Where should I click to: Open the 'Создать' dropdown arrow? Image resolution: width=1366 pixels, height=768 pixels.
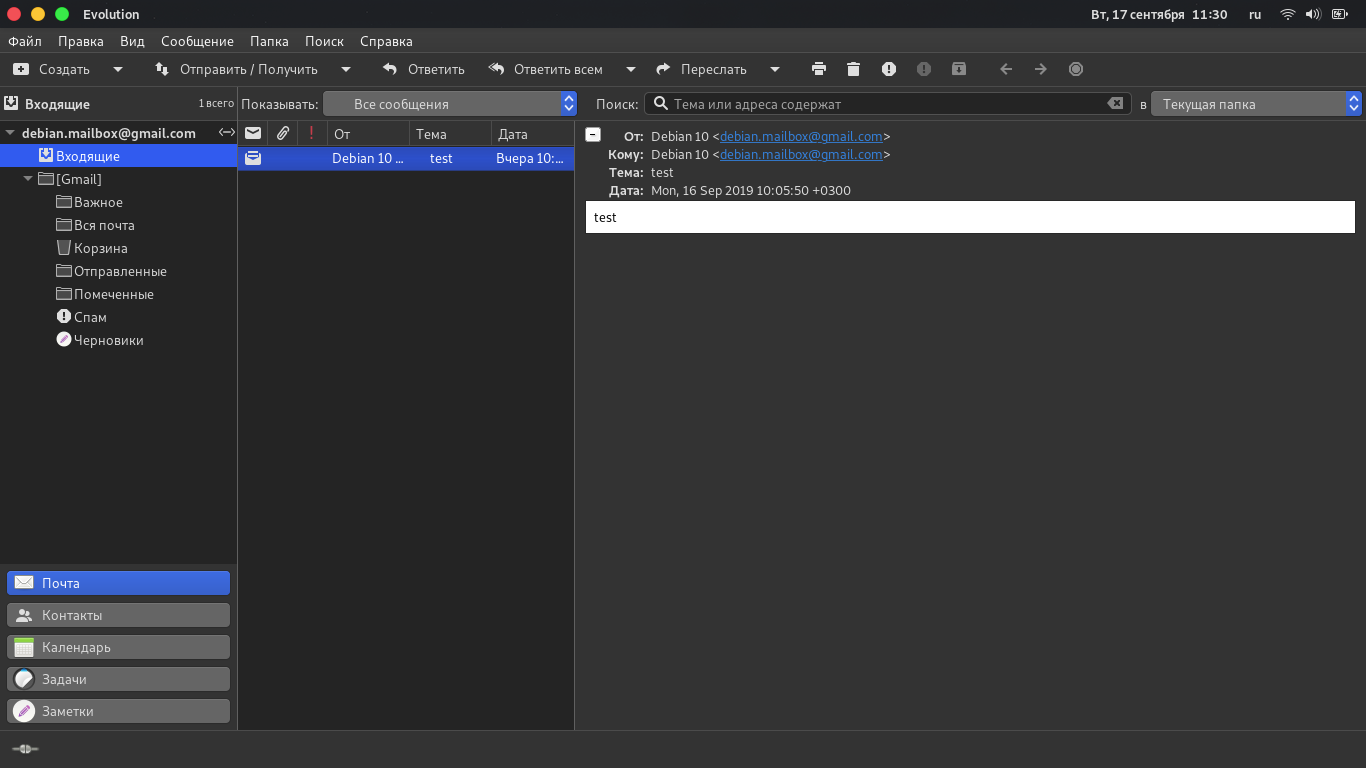tap(118, 69)
